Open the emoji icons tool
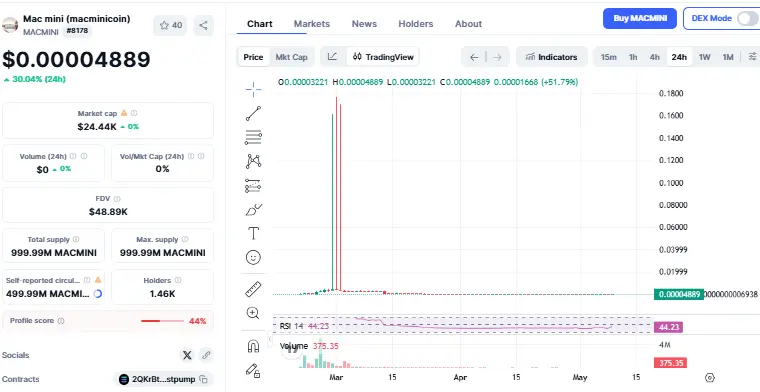 253,257
